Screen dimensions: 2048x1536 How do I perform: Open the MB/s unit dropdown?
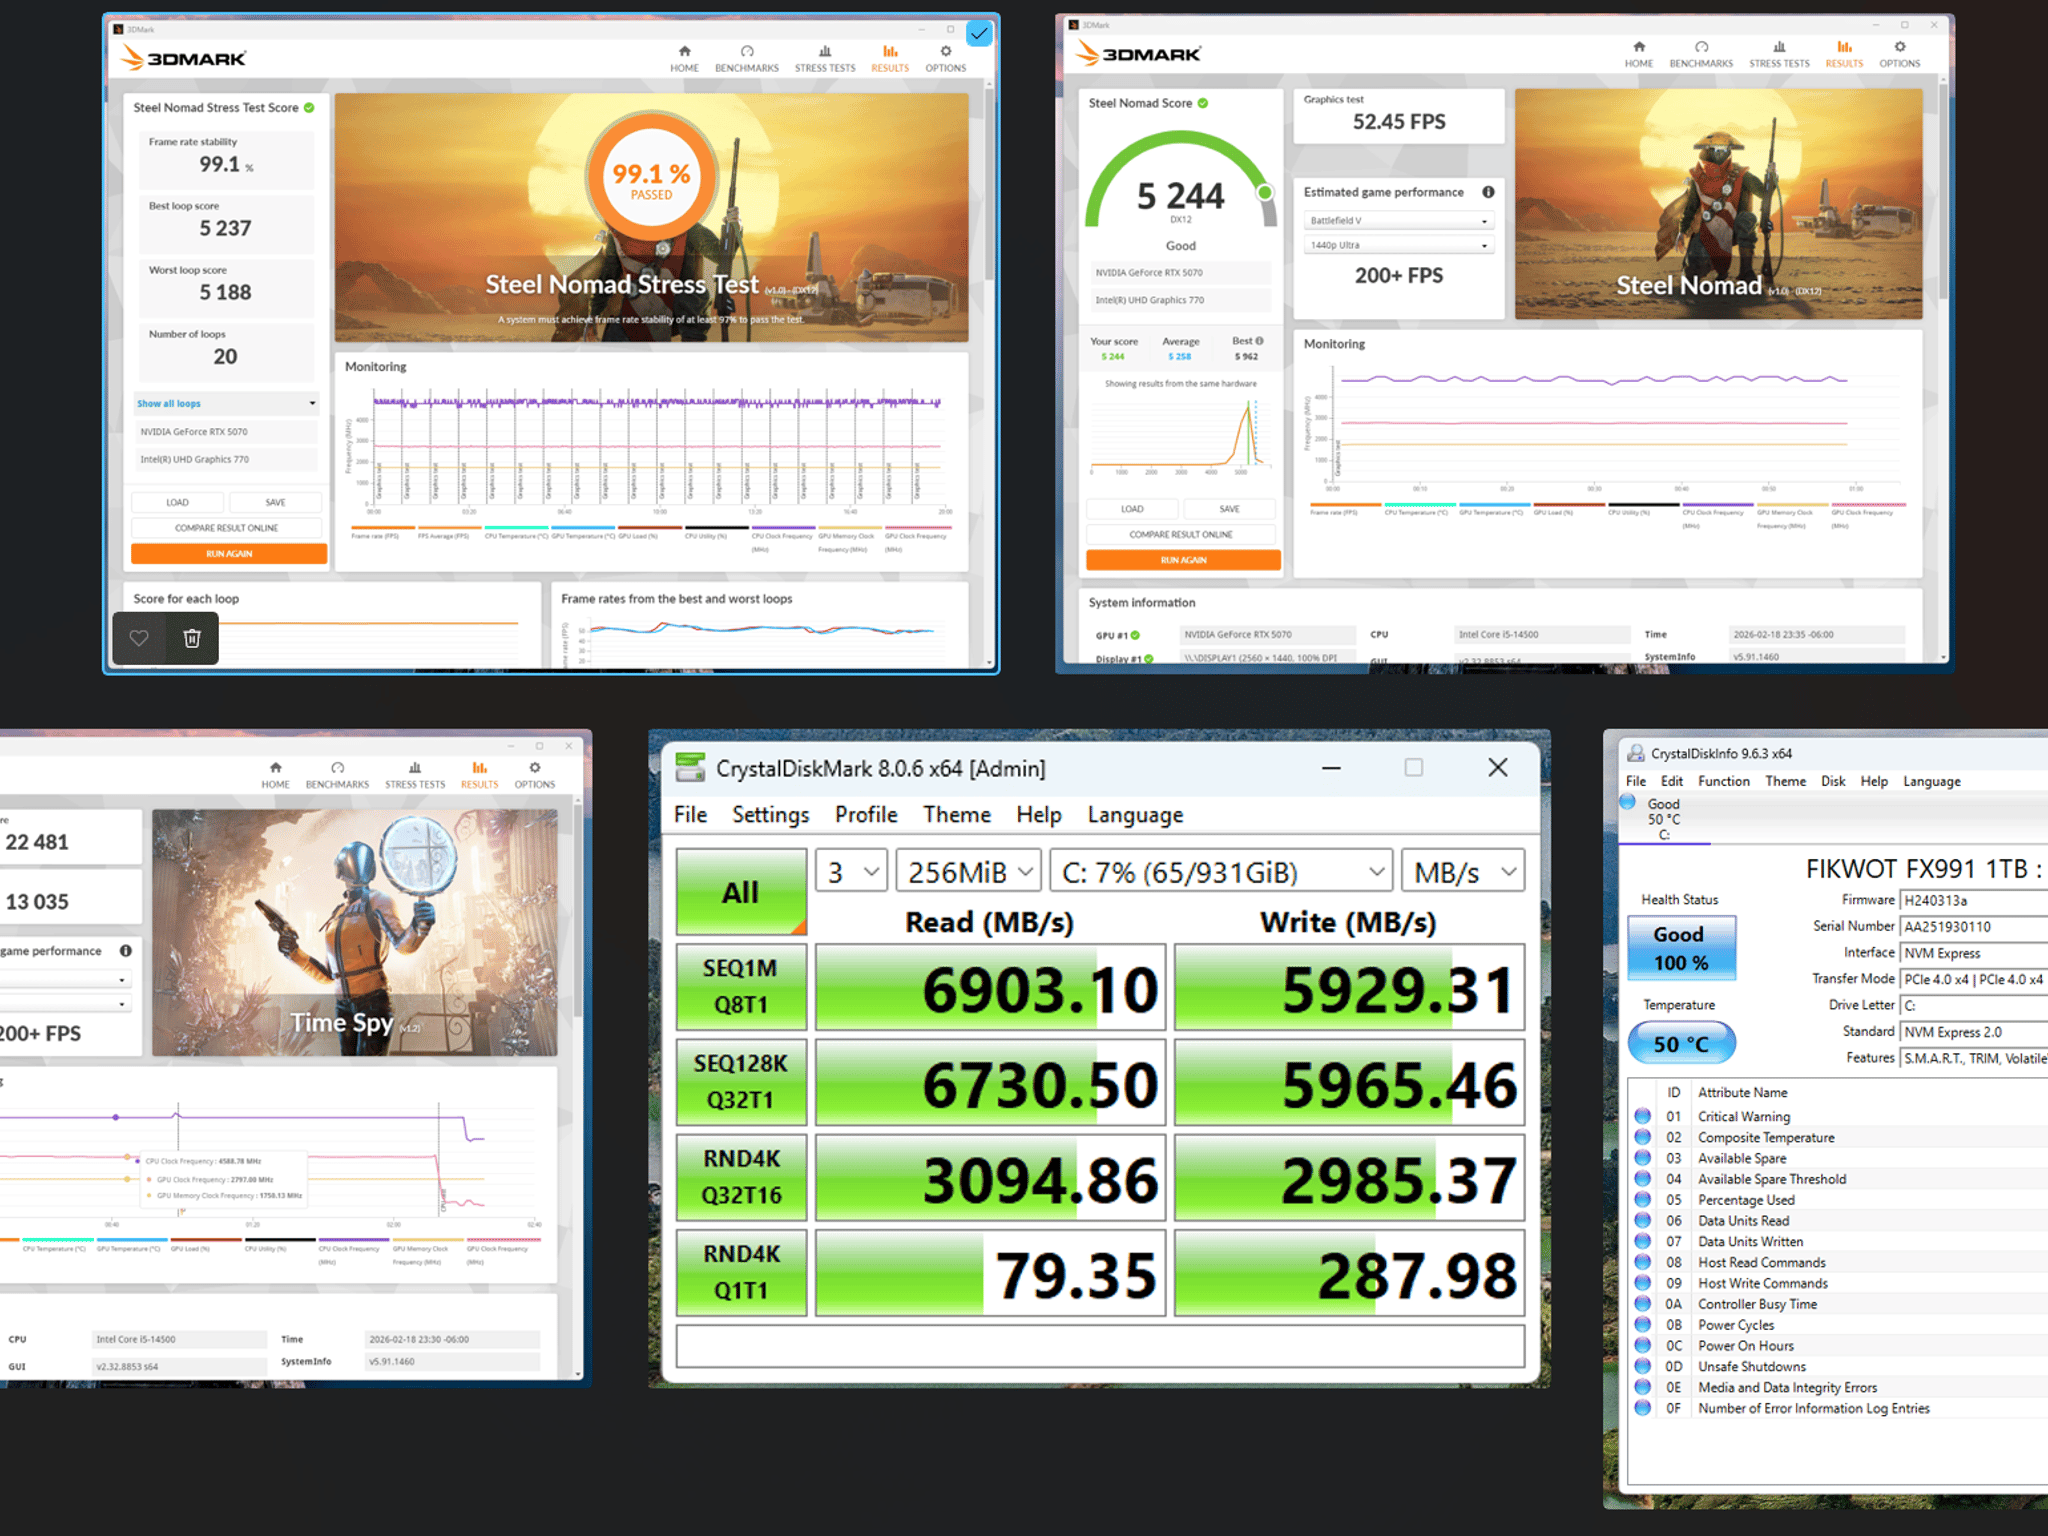(x=1463, y=872)
